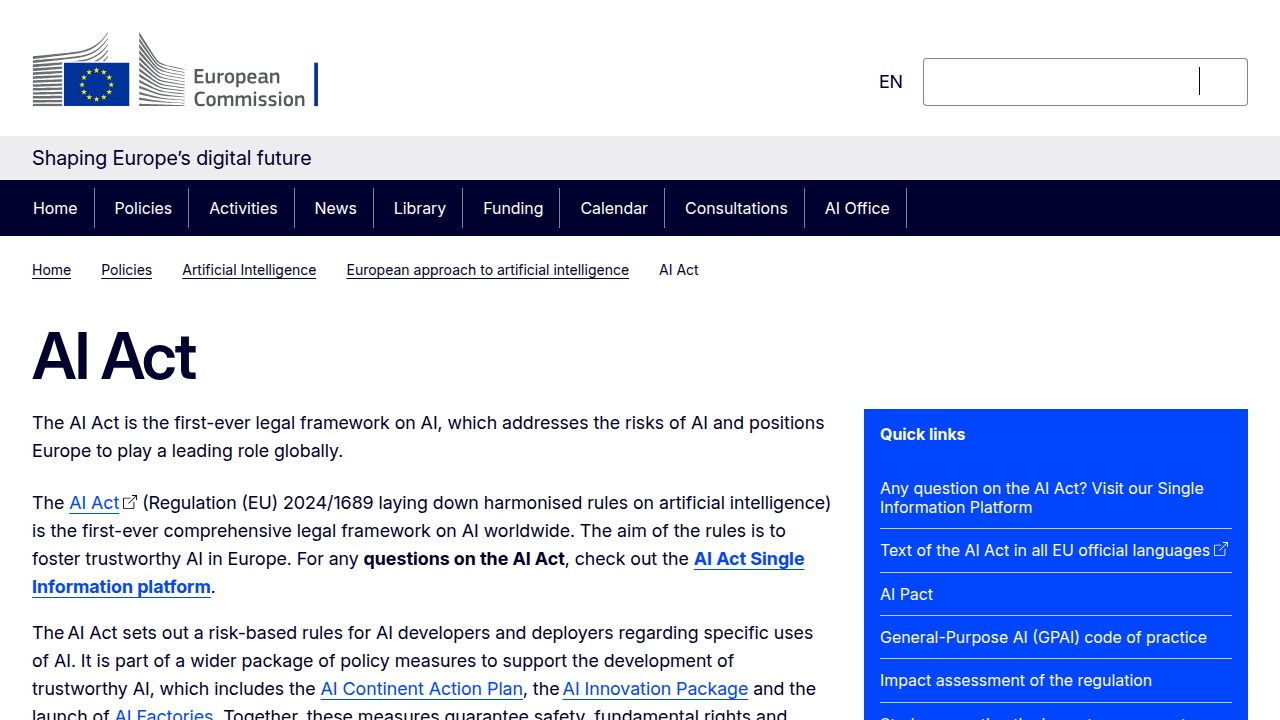Go to Policies in the breadcrumb
The width and height of the screenshot is (1280, 720).
[127, 270]
